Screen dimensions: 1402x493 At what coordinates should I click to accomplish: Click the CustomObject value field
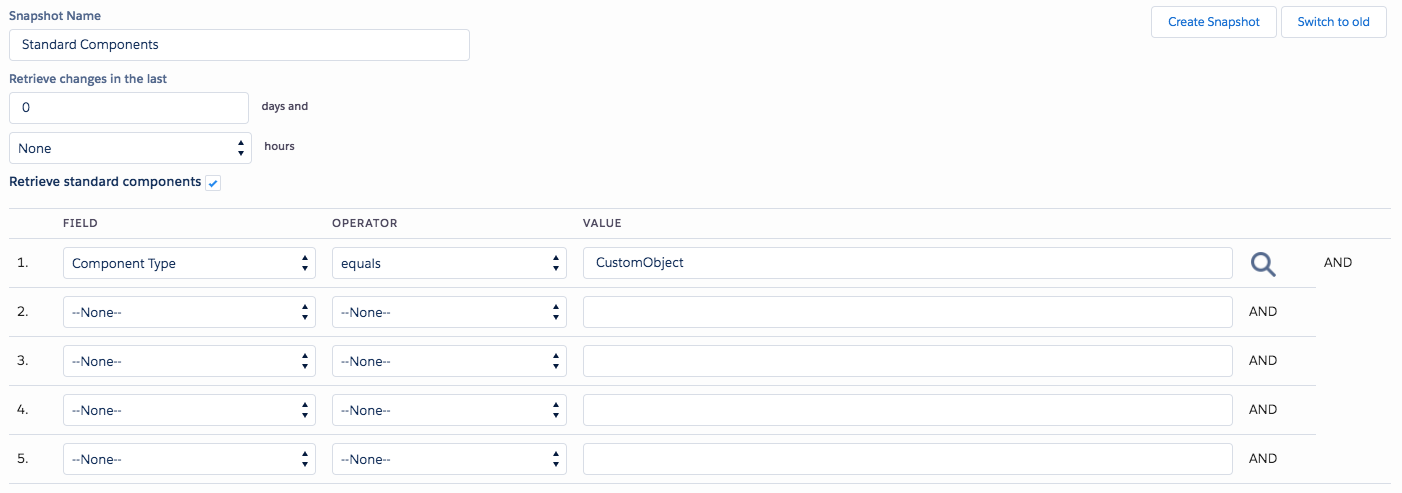click(x=907, y=263)
